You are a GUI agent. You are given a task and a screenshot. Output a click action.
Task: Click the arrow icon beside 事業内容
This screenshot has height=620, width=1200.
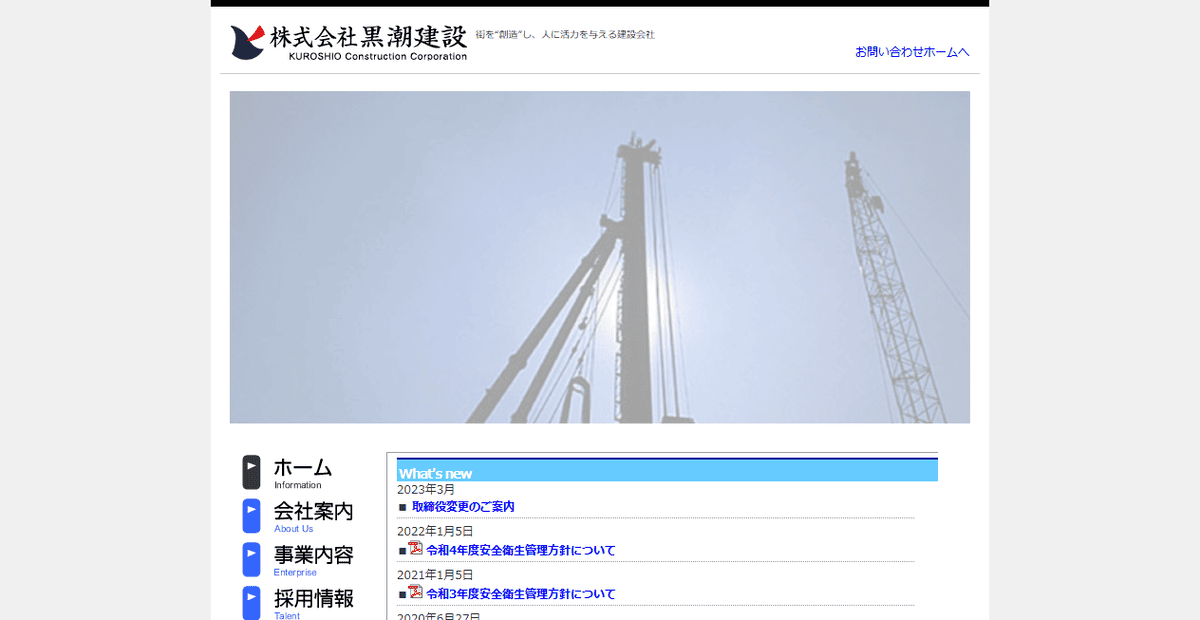(x=250, y=558)
